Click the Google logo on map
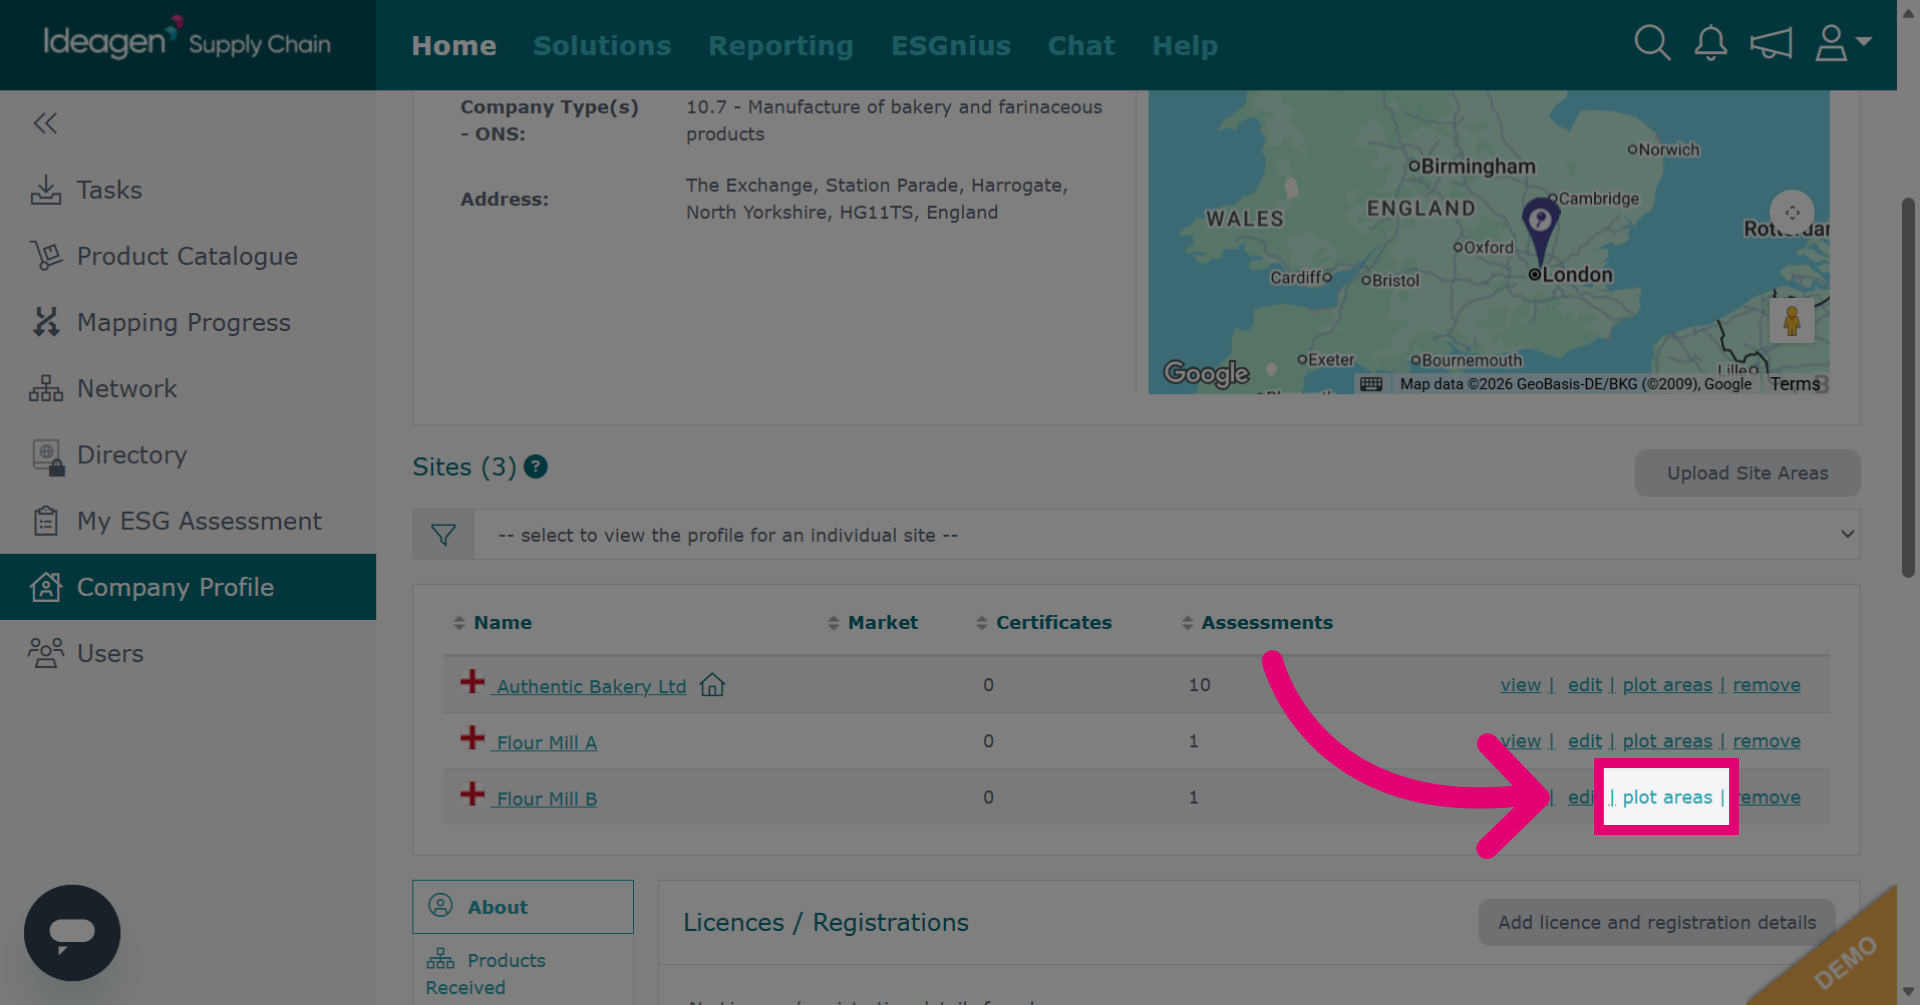This screenshot has height=1005, width=1920. (x=1206, y=373)
